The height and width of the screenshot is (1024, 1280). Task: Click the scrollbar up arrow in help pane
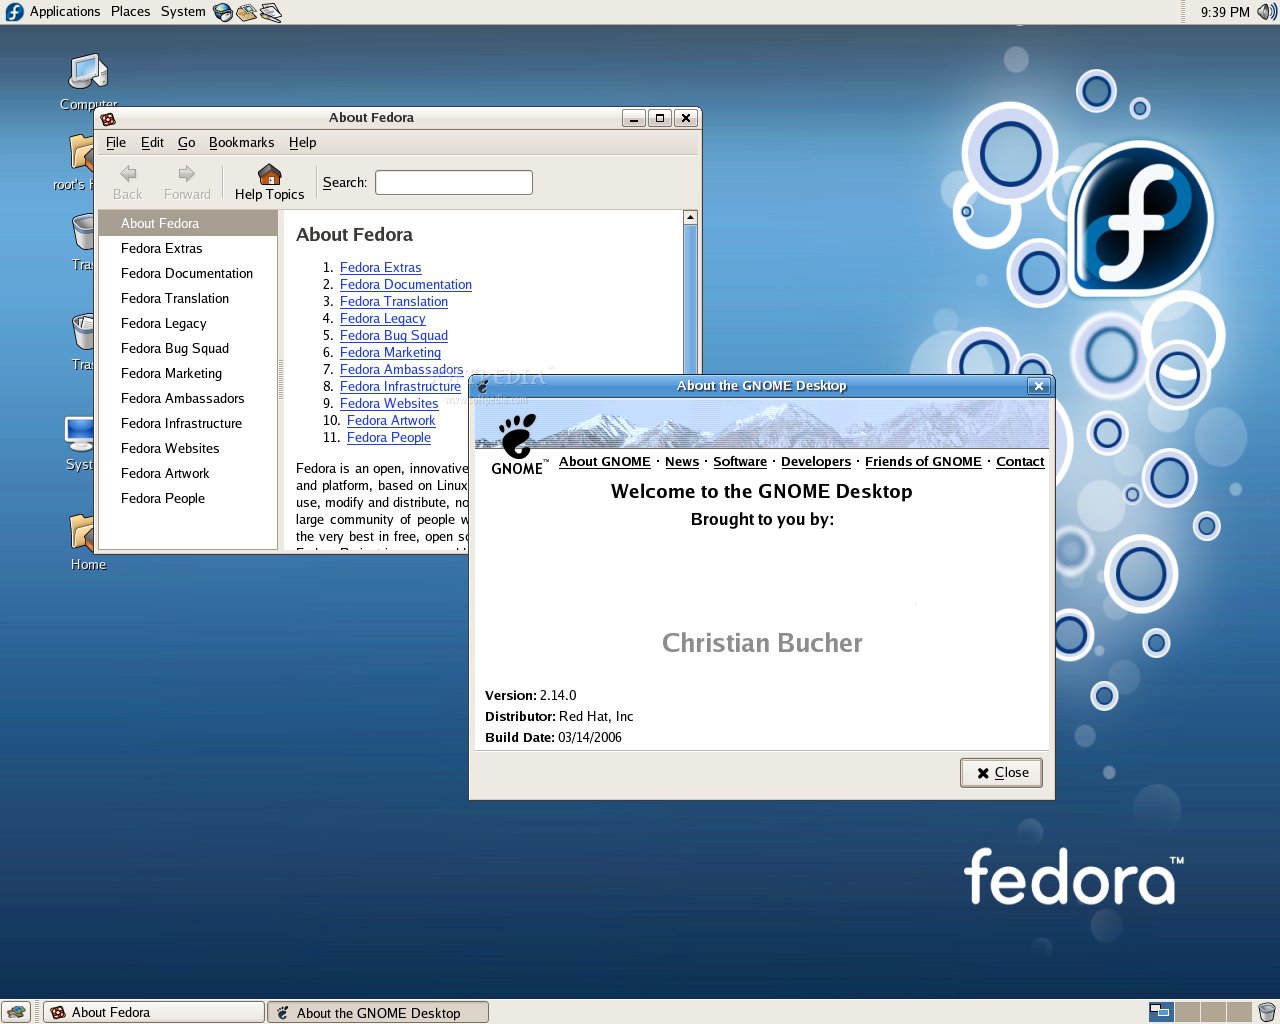pos(690,218)
